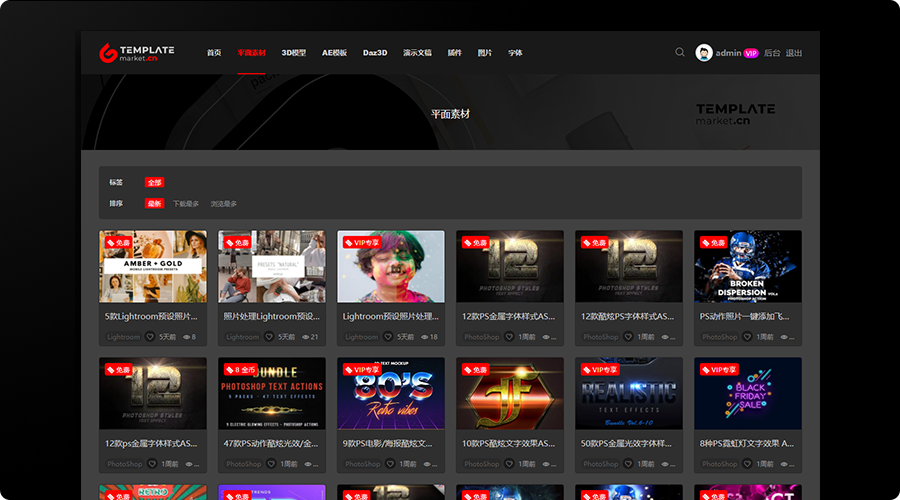Viewport: 900px width, 500px height.
Task: Click the 8 金币 price badge
Action: pyautogui.click(x=240, y=370)
